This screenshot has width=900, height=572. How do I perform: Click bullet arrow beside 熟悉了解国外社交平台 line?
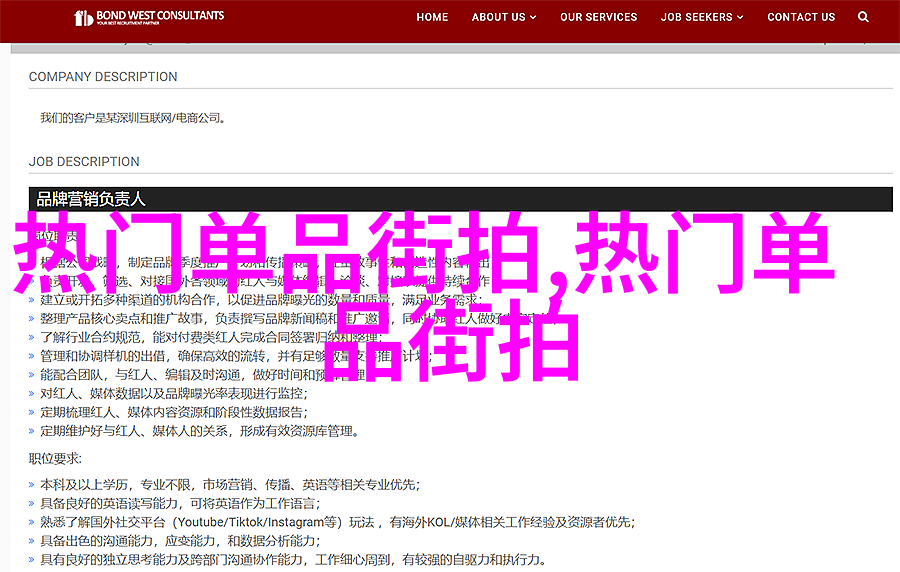[x=33, y=523]
